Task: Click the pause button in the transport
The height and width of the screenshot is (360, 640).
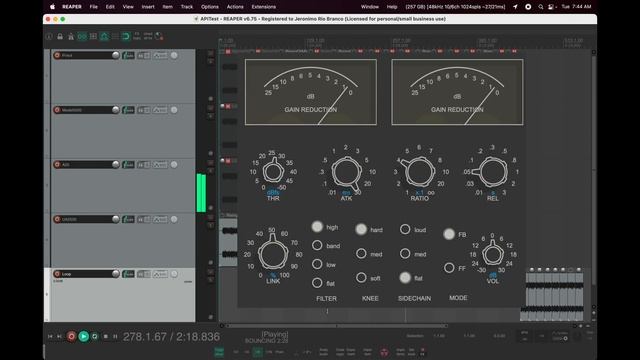Action: coord(115,336)
